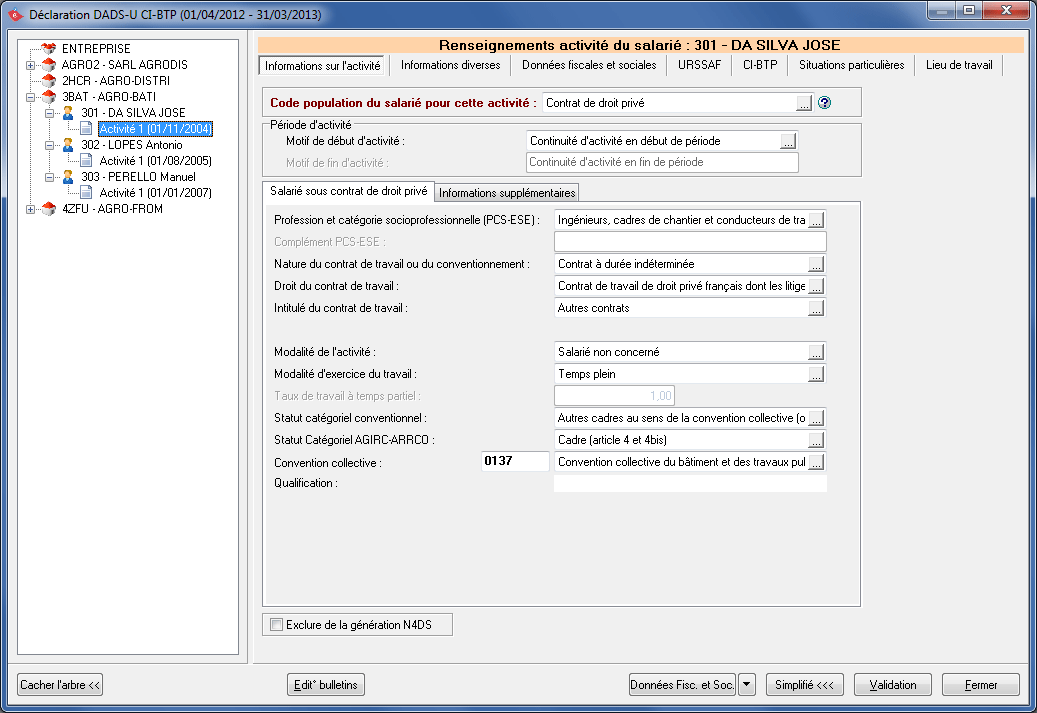1037x713 pixels.
Task: Expand the 4ZFU - AGRO-FROM tree node
Action: click(x=31, y=209)
